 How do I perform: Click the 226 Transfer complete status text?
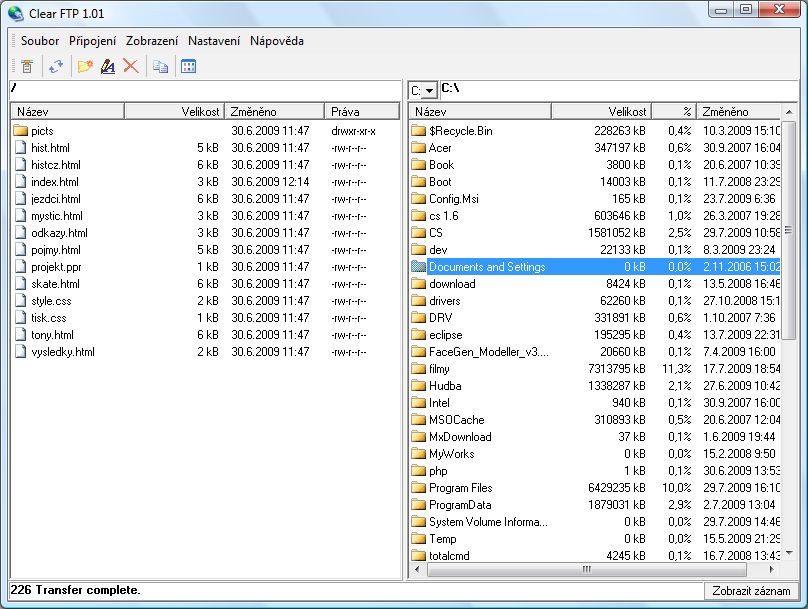75,590
